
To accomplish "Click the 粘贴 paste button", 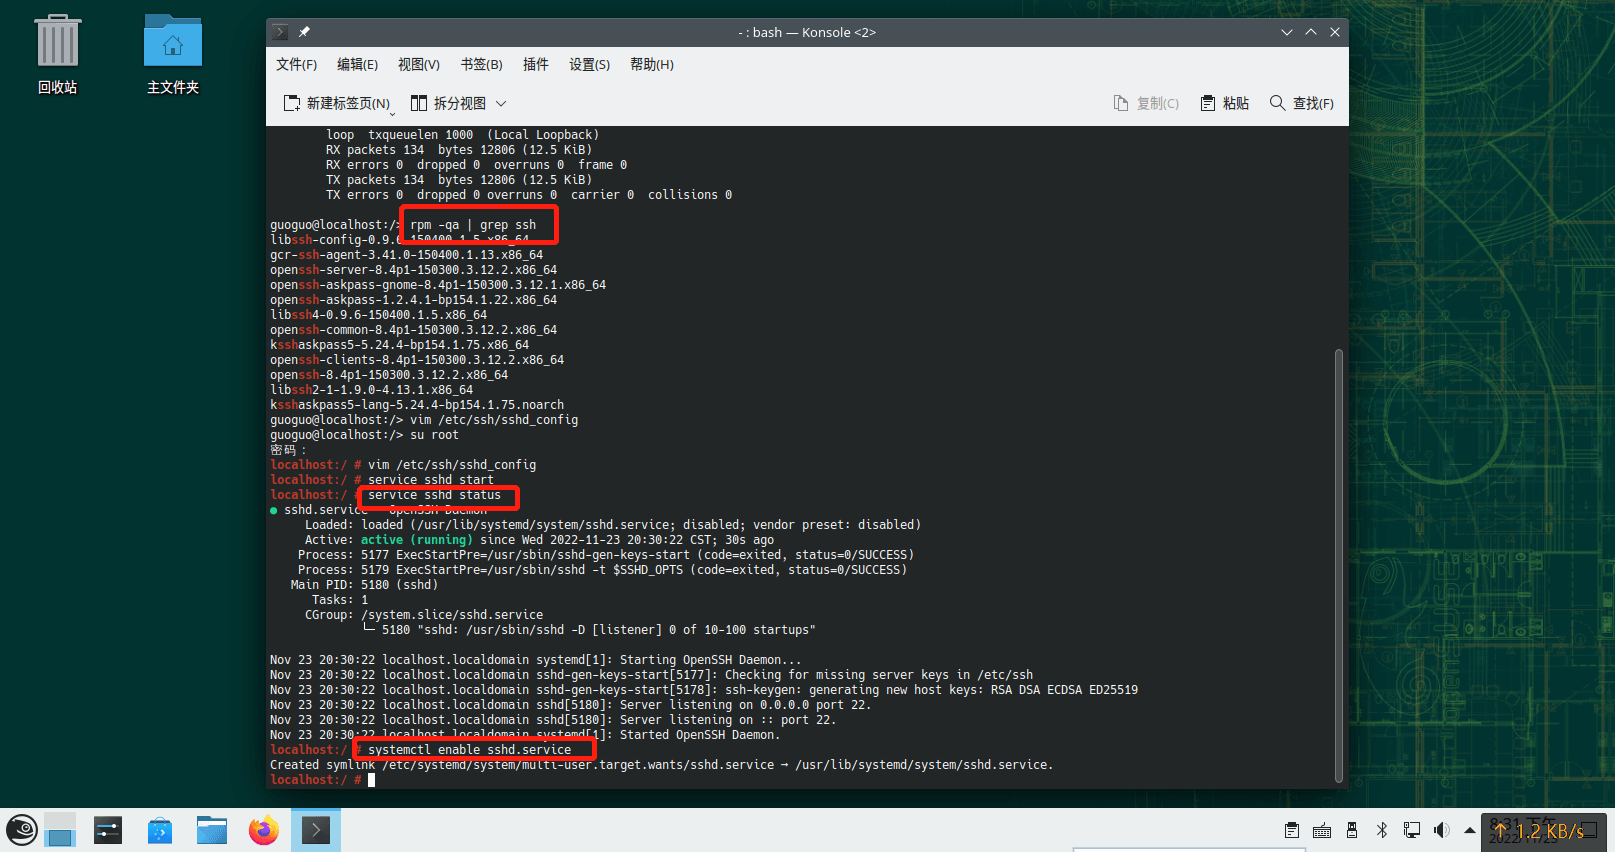I will (x=1225, y=104).
